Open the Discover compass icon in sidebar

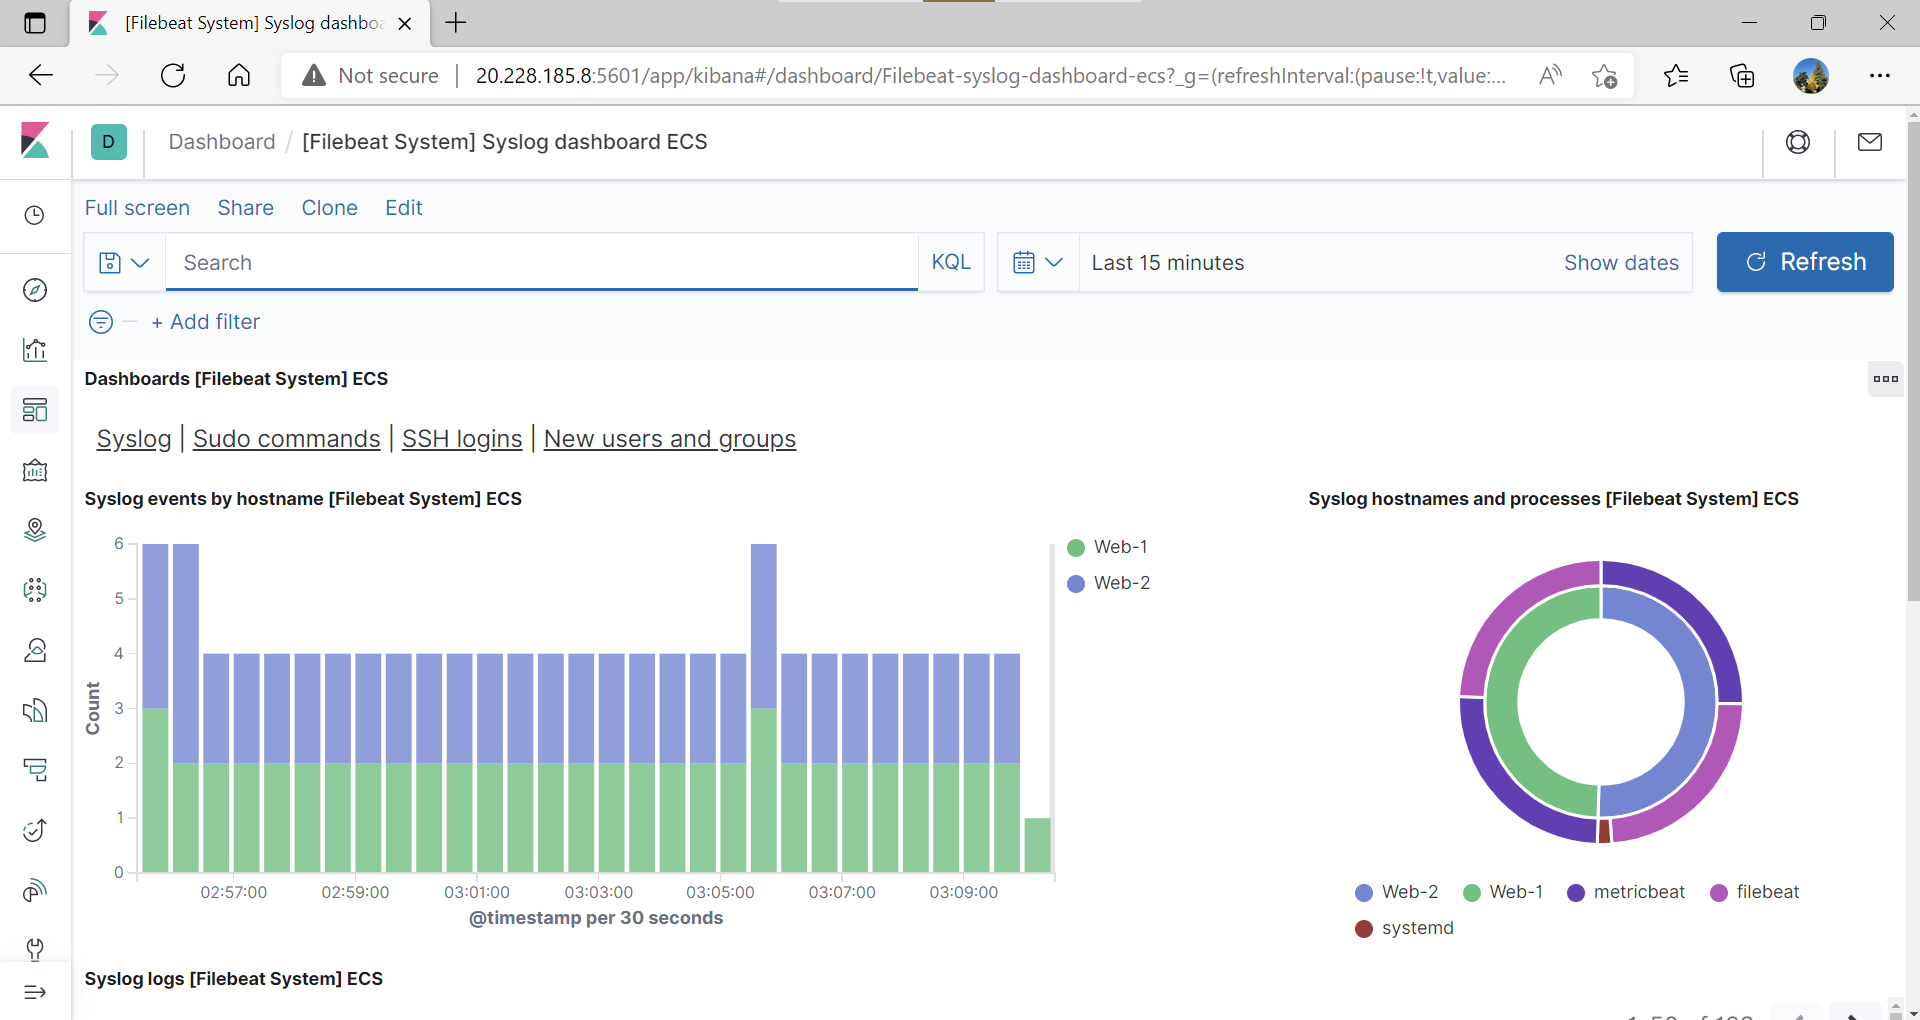click(x=34, y=291)
